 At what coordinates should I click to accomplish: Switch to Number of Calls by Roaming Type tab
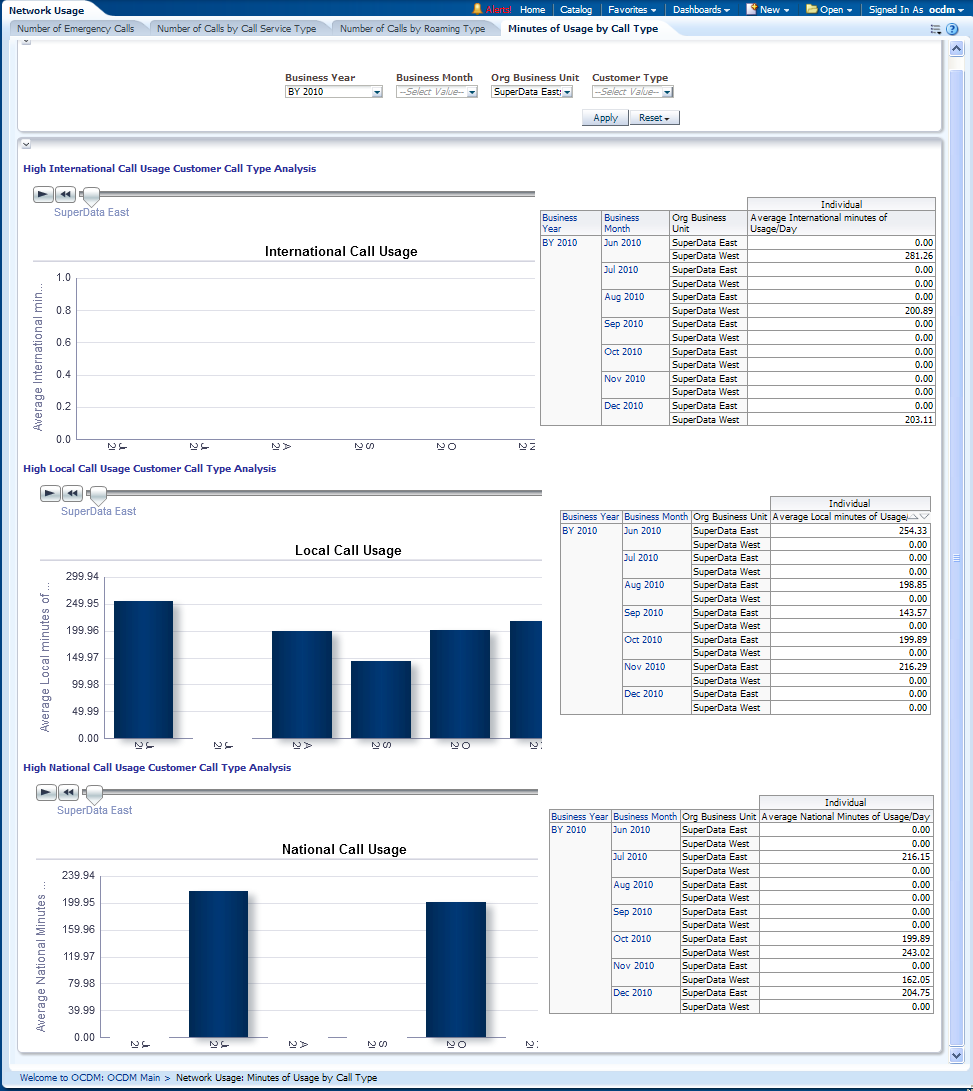412,29
